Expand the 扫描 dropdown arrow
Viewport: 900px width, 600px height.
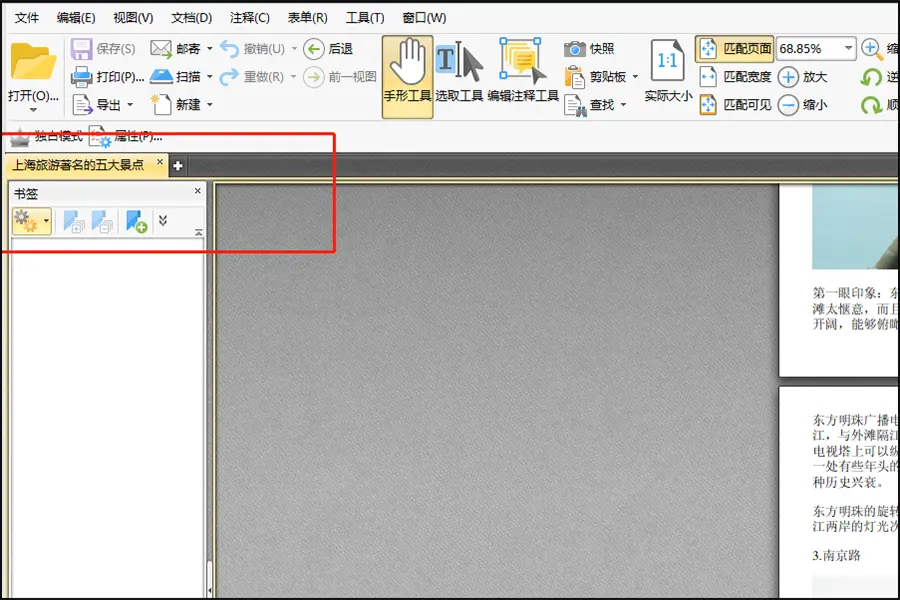(x=210, y=76)
